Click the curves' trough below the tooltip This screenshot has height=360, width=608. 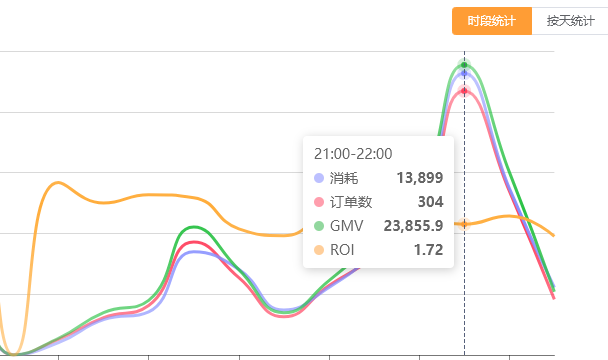tap(284, 313)
